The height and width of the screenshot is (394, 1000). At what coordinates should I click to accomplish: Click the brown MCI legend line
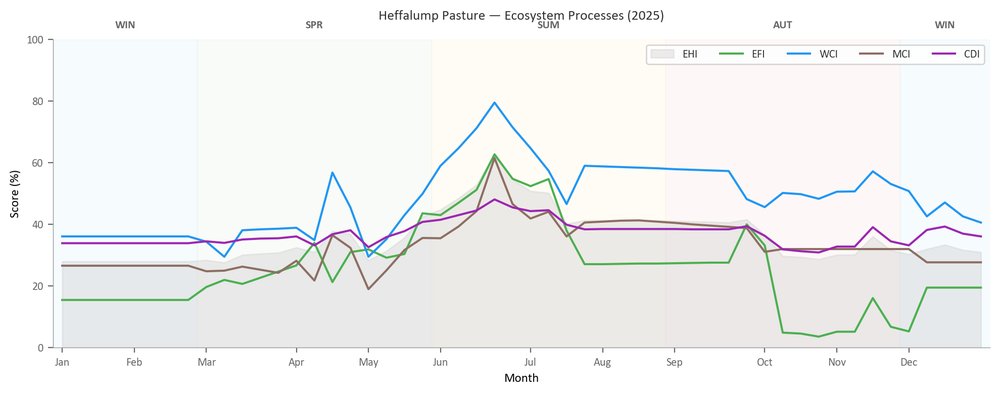[872, 55]
